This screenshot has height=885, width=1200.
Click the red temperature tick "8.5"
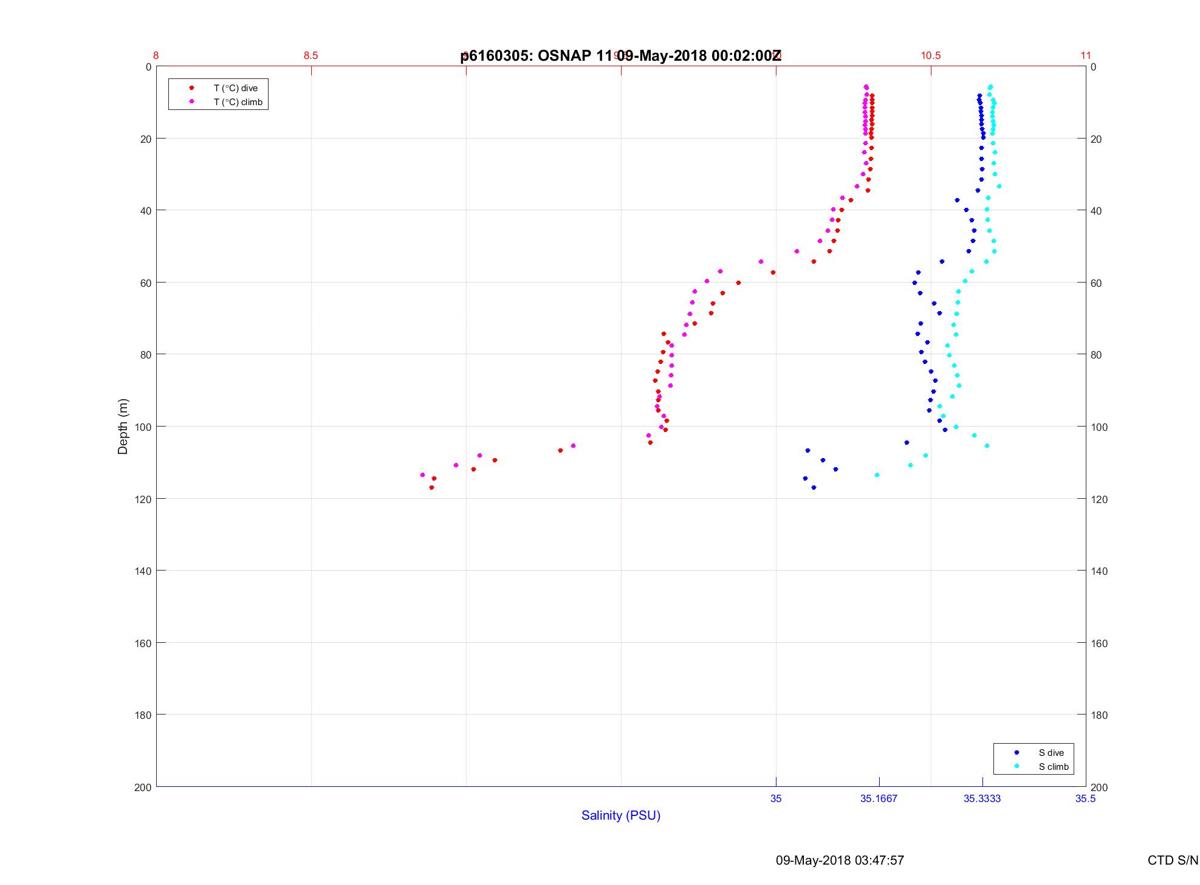point(311,55)
